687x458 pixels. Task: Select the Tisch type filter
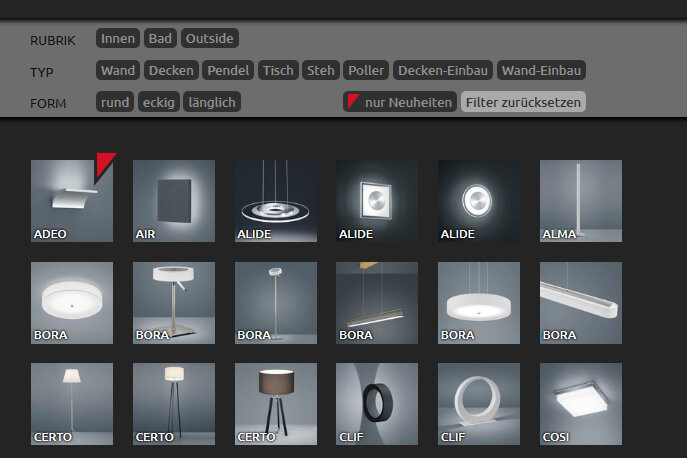tap(278, 71)
